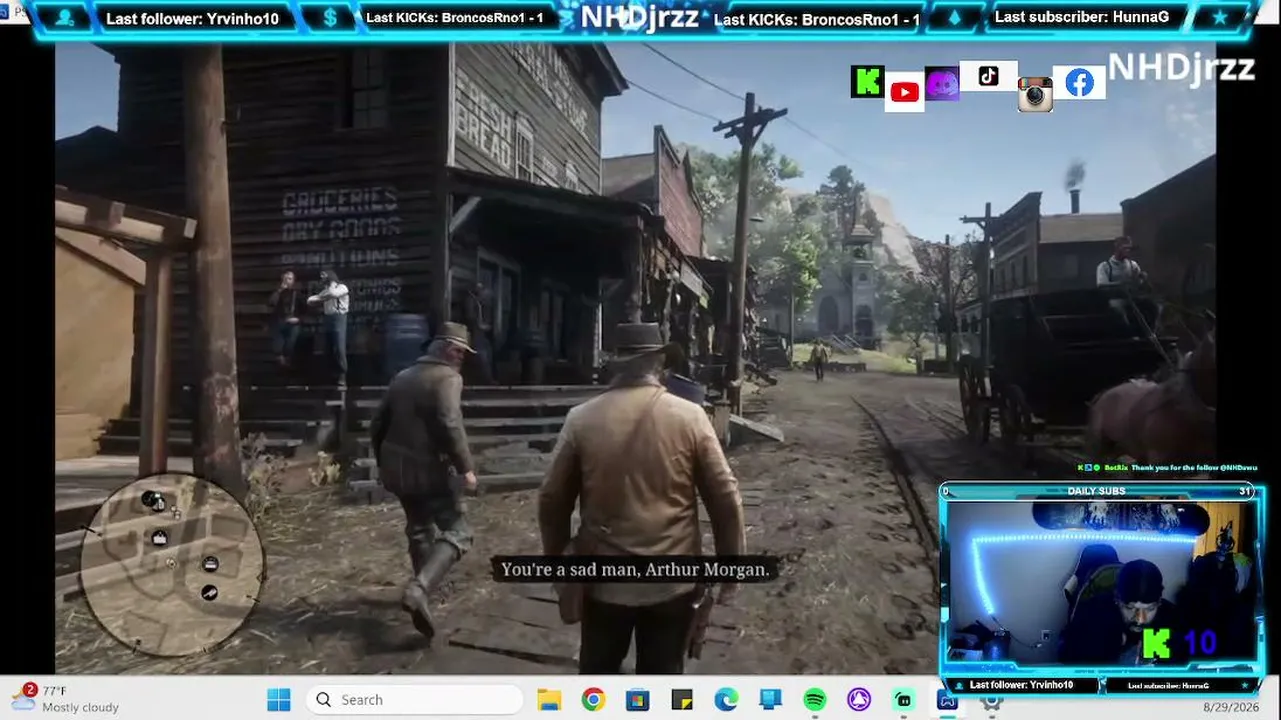Image resolution: width=1281 pixels, height=720 pixels.
Task: Click the follower person icon in top banner
Action: coord(65,18)
